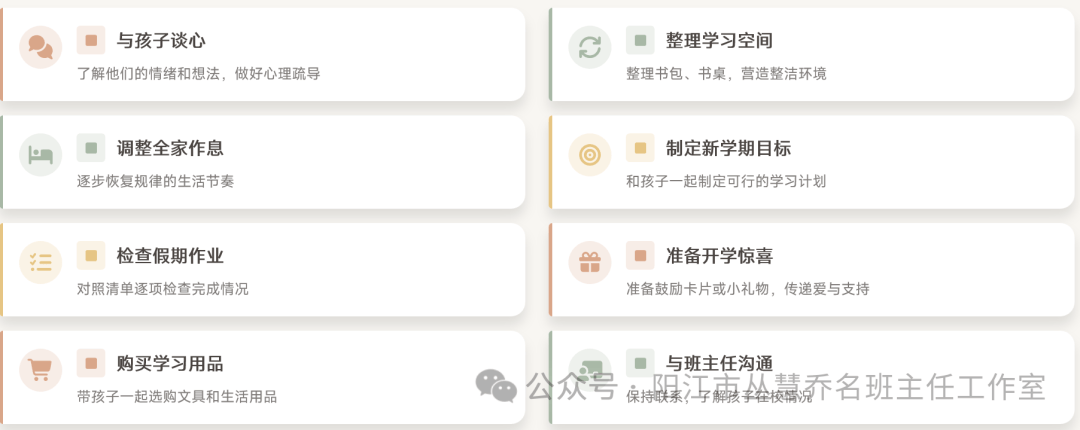Click the target icon beside 制定新学期目标
The image size is (1080, 430).
click(x=590, y=155)
